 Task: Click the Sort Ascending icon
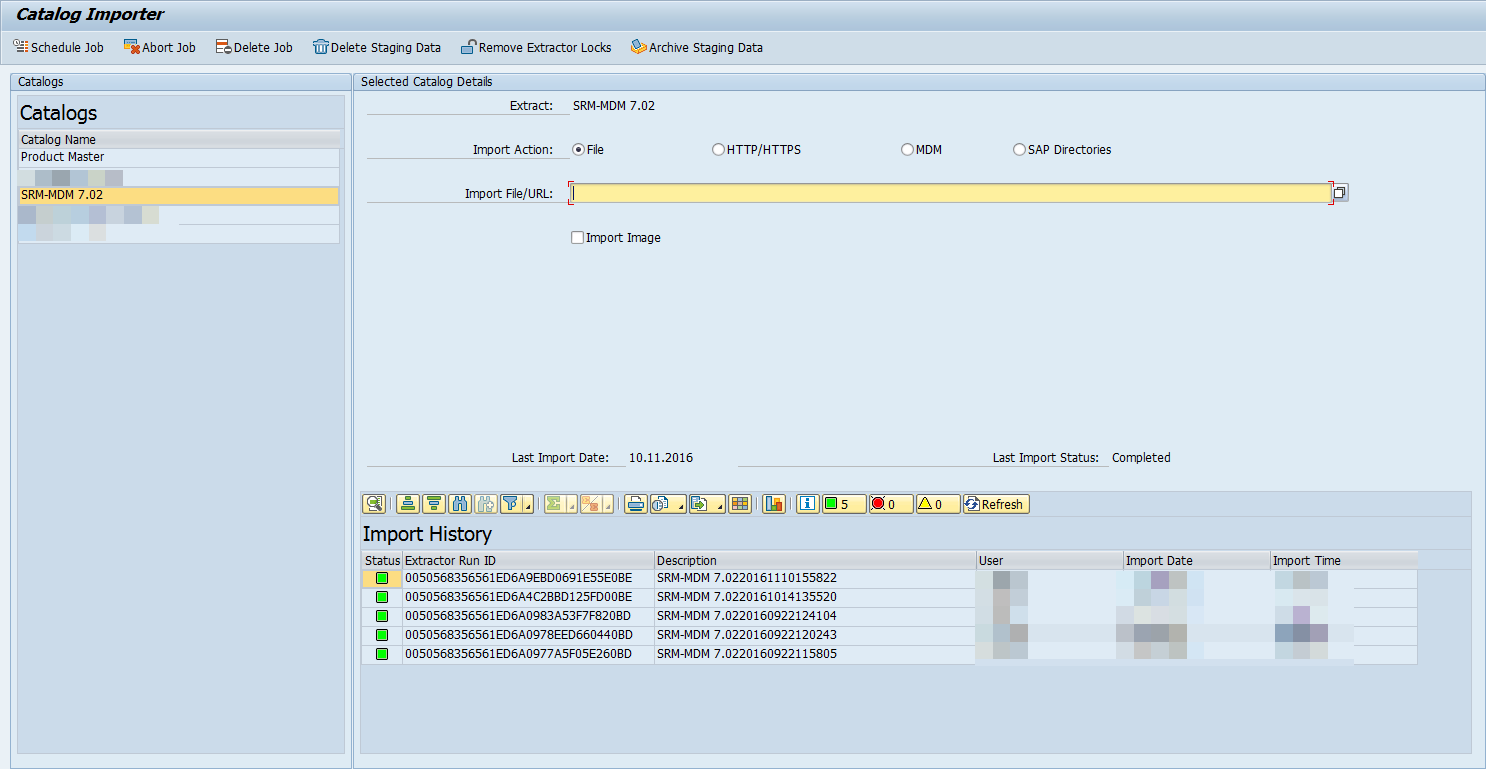(x=407, y=504)
